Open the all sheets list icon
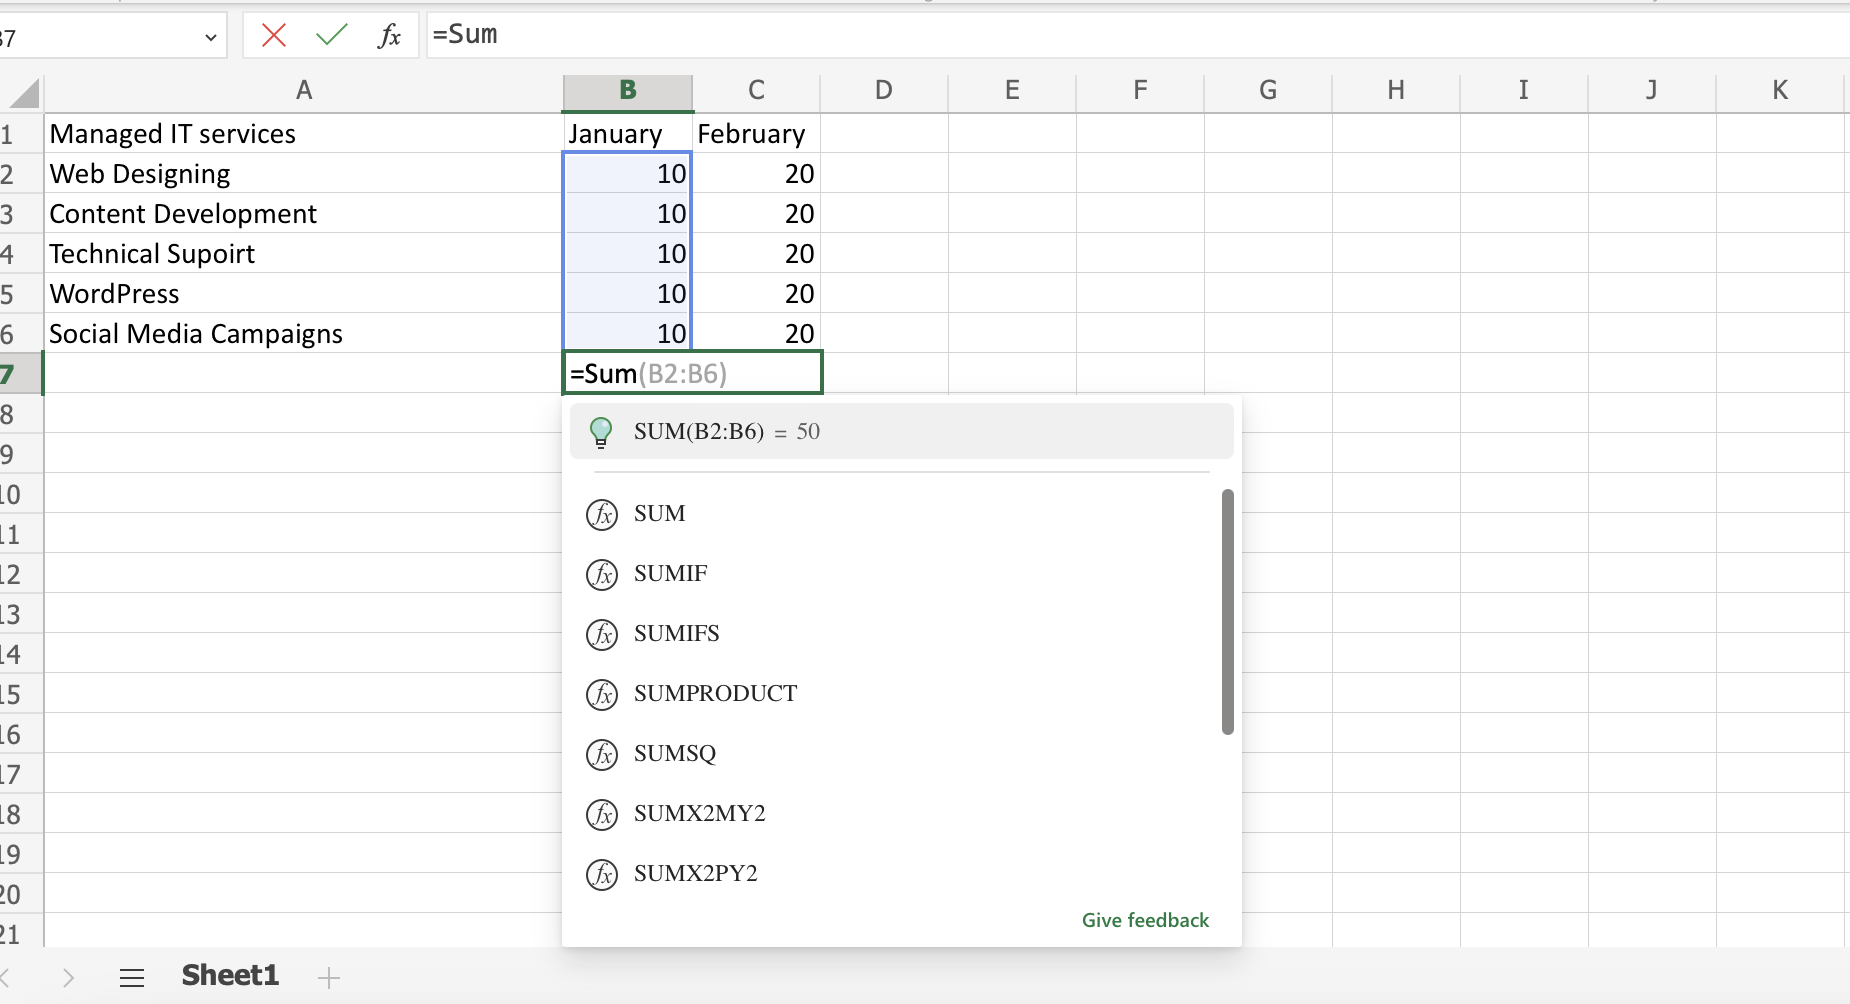 (132, 977)
